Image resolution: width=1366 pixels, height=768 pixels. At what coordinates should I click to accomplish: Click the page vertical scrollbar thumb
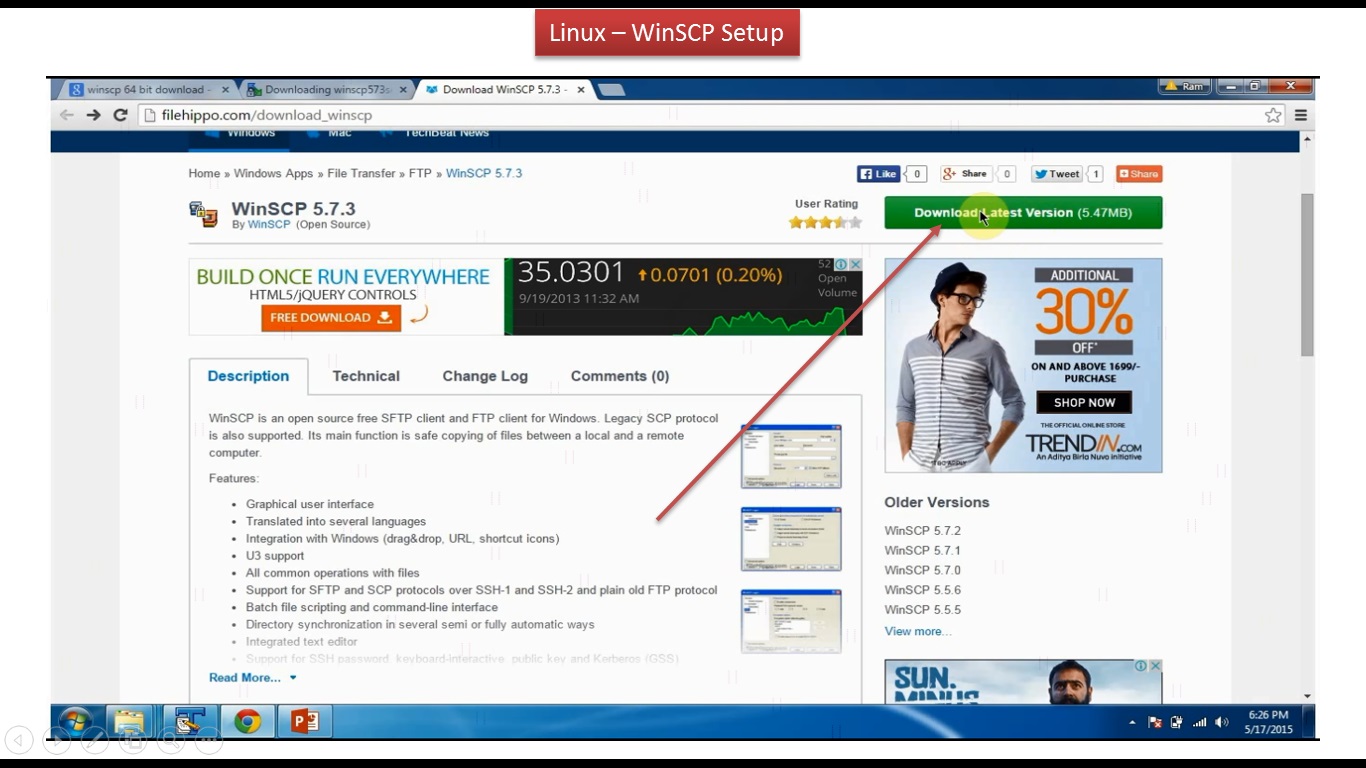tap(1307, 274)
